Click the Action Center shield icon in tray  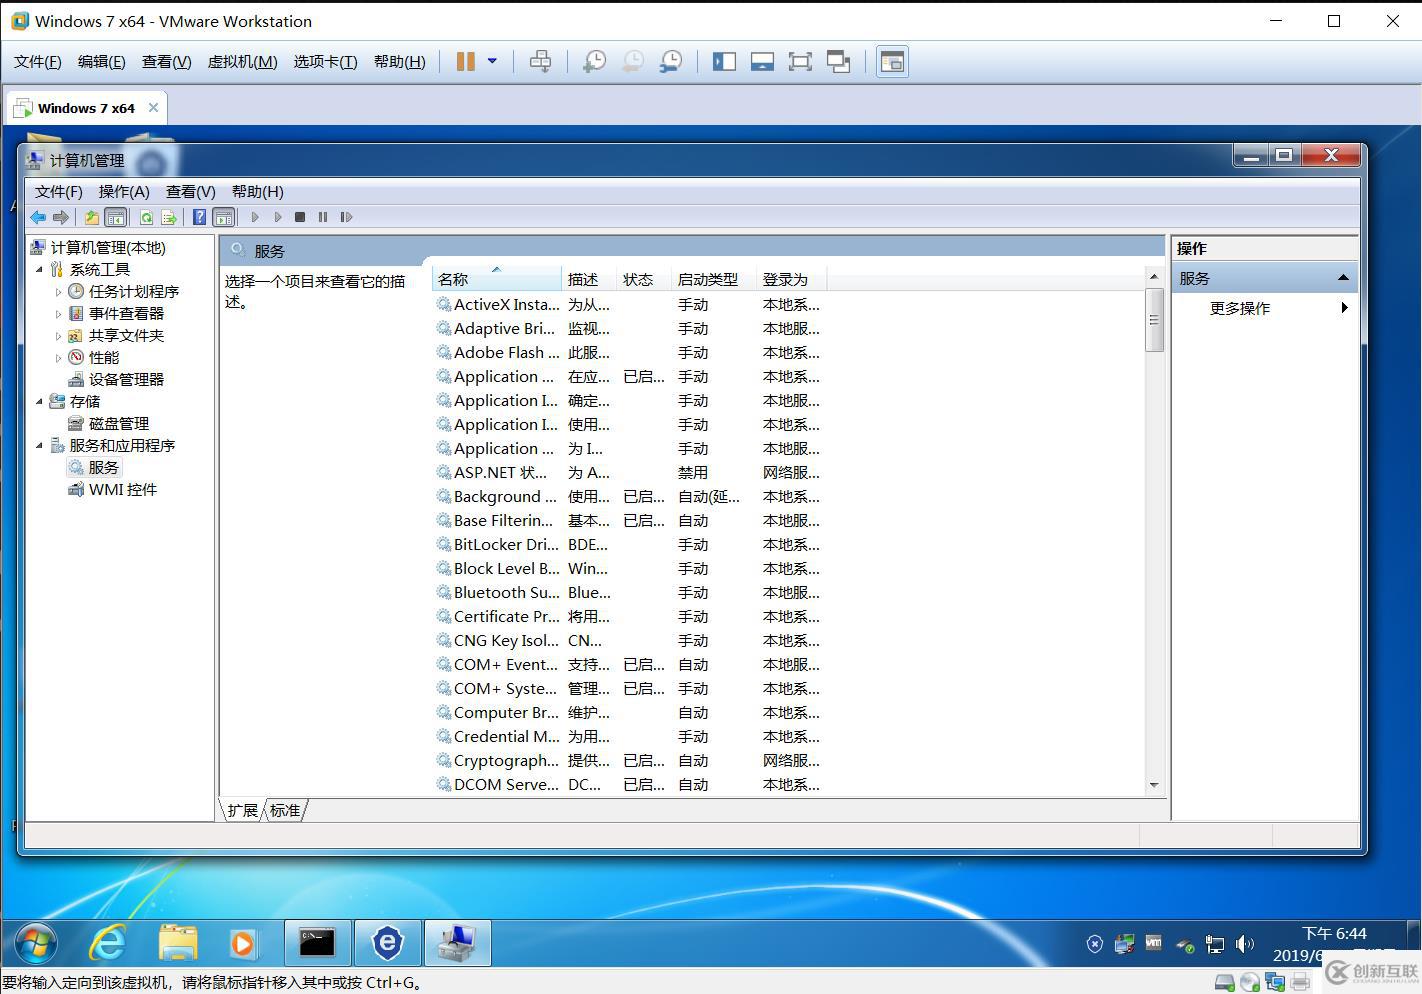coord(1095,943)
